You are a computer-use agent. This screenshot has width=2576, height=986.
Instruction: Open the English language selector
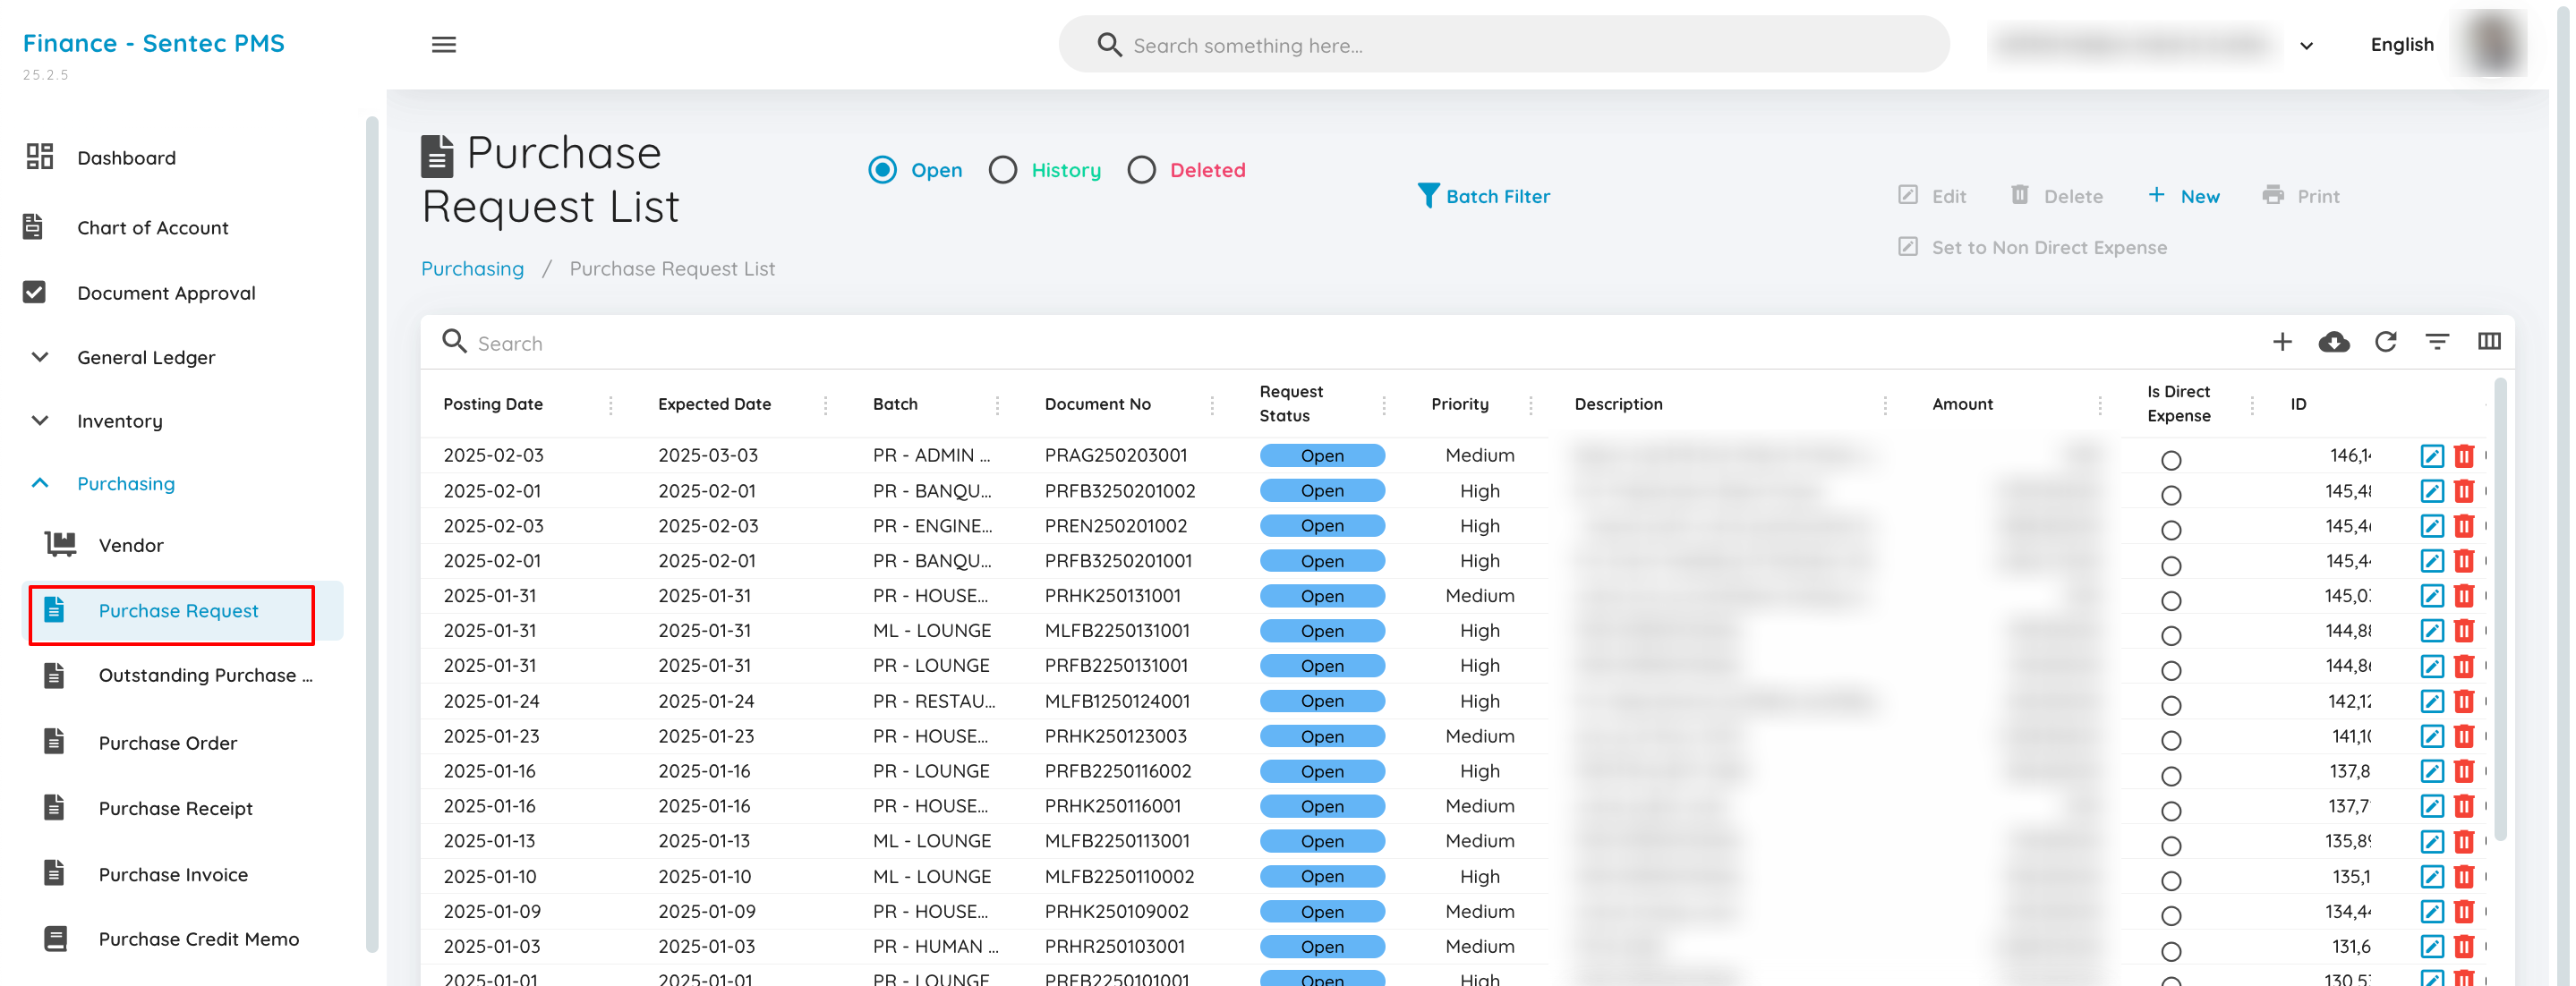2401,45
